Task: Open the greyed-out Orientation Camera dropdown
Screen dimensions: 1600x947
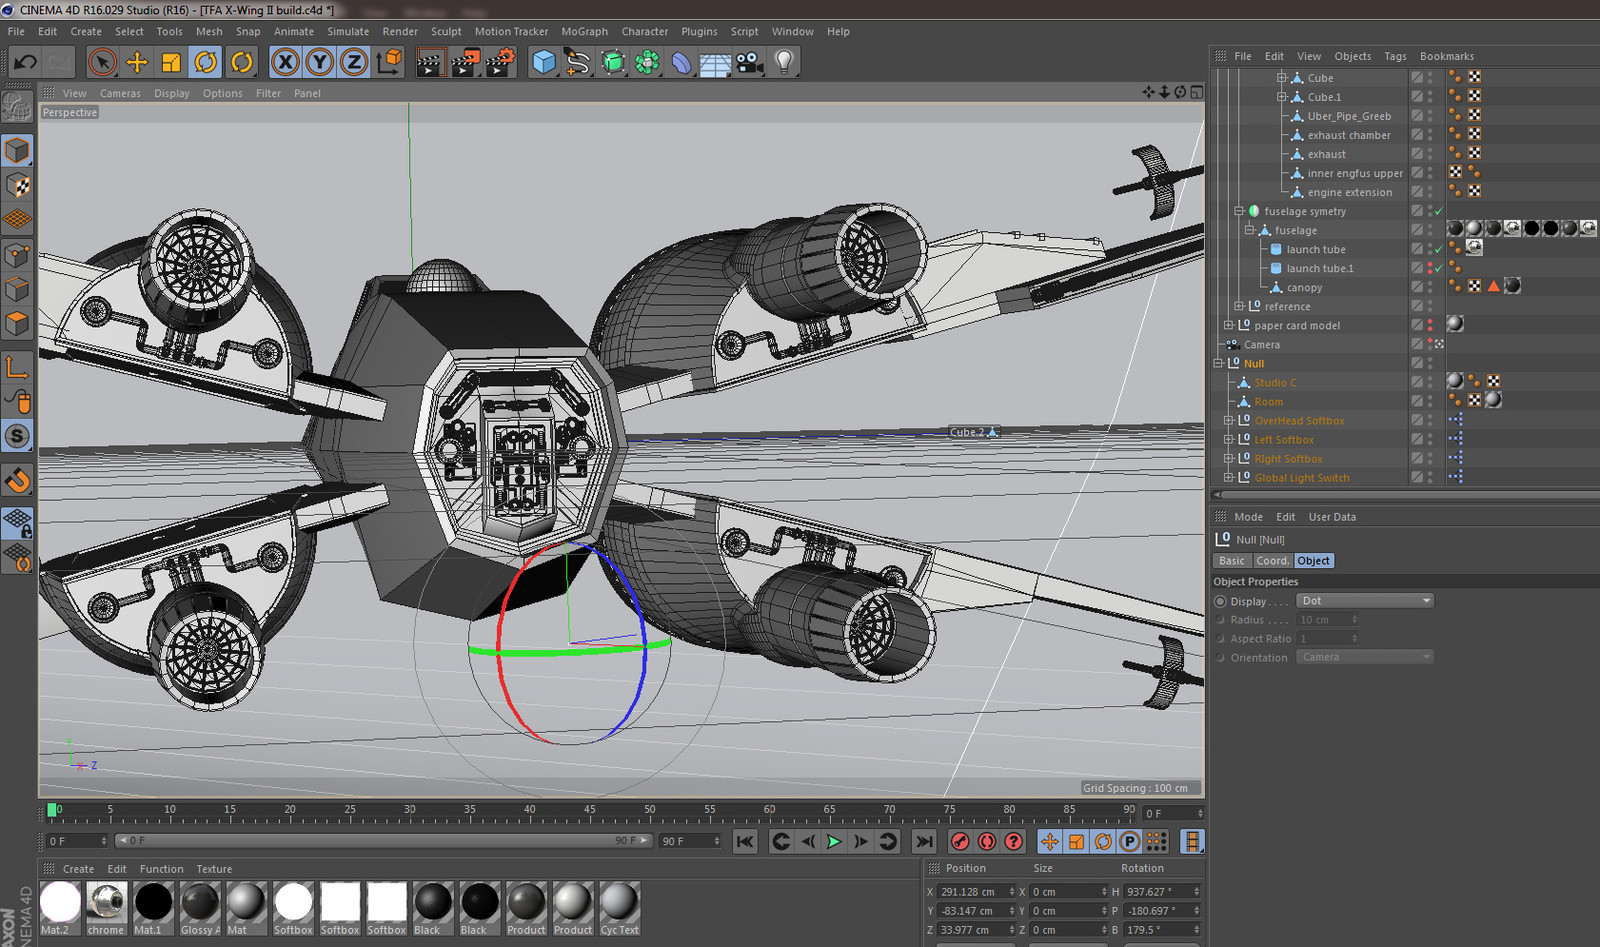Action: coord(1365,657)
